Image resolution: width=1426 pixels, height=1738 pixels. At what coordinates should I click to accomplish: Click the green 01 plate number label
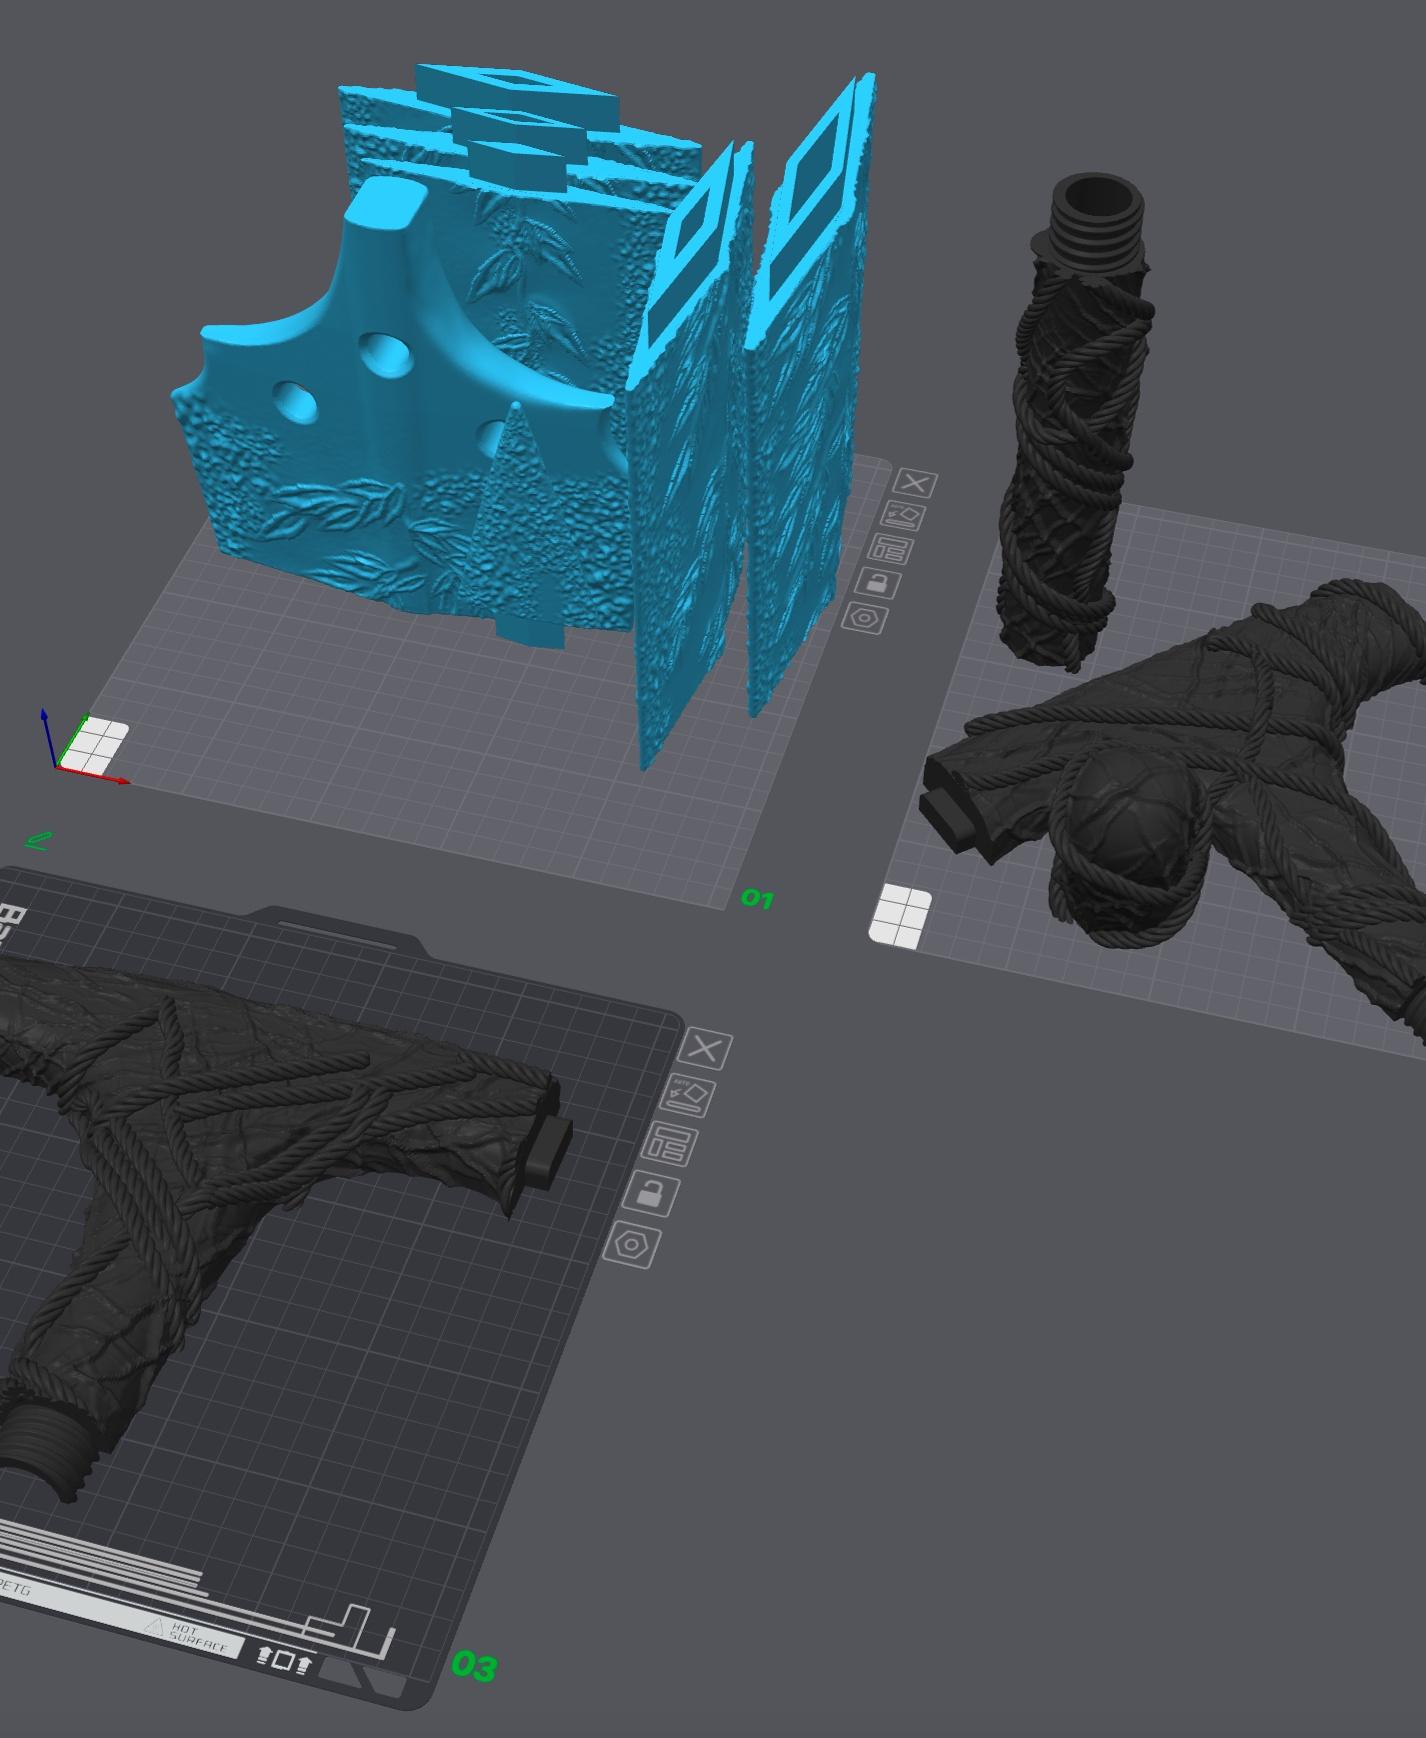point(757,899)
